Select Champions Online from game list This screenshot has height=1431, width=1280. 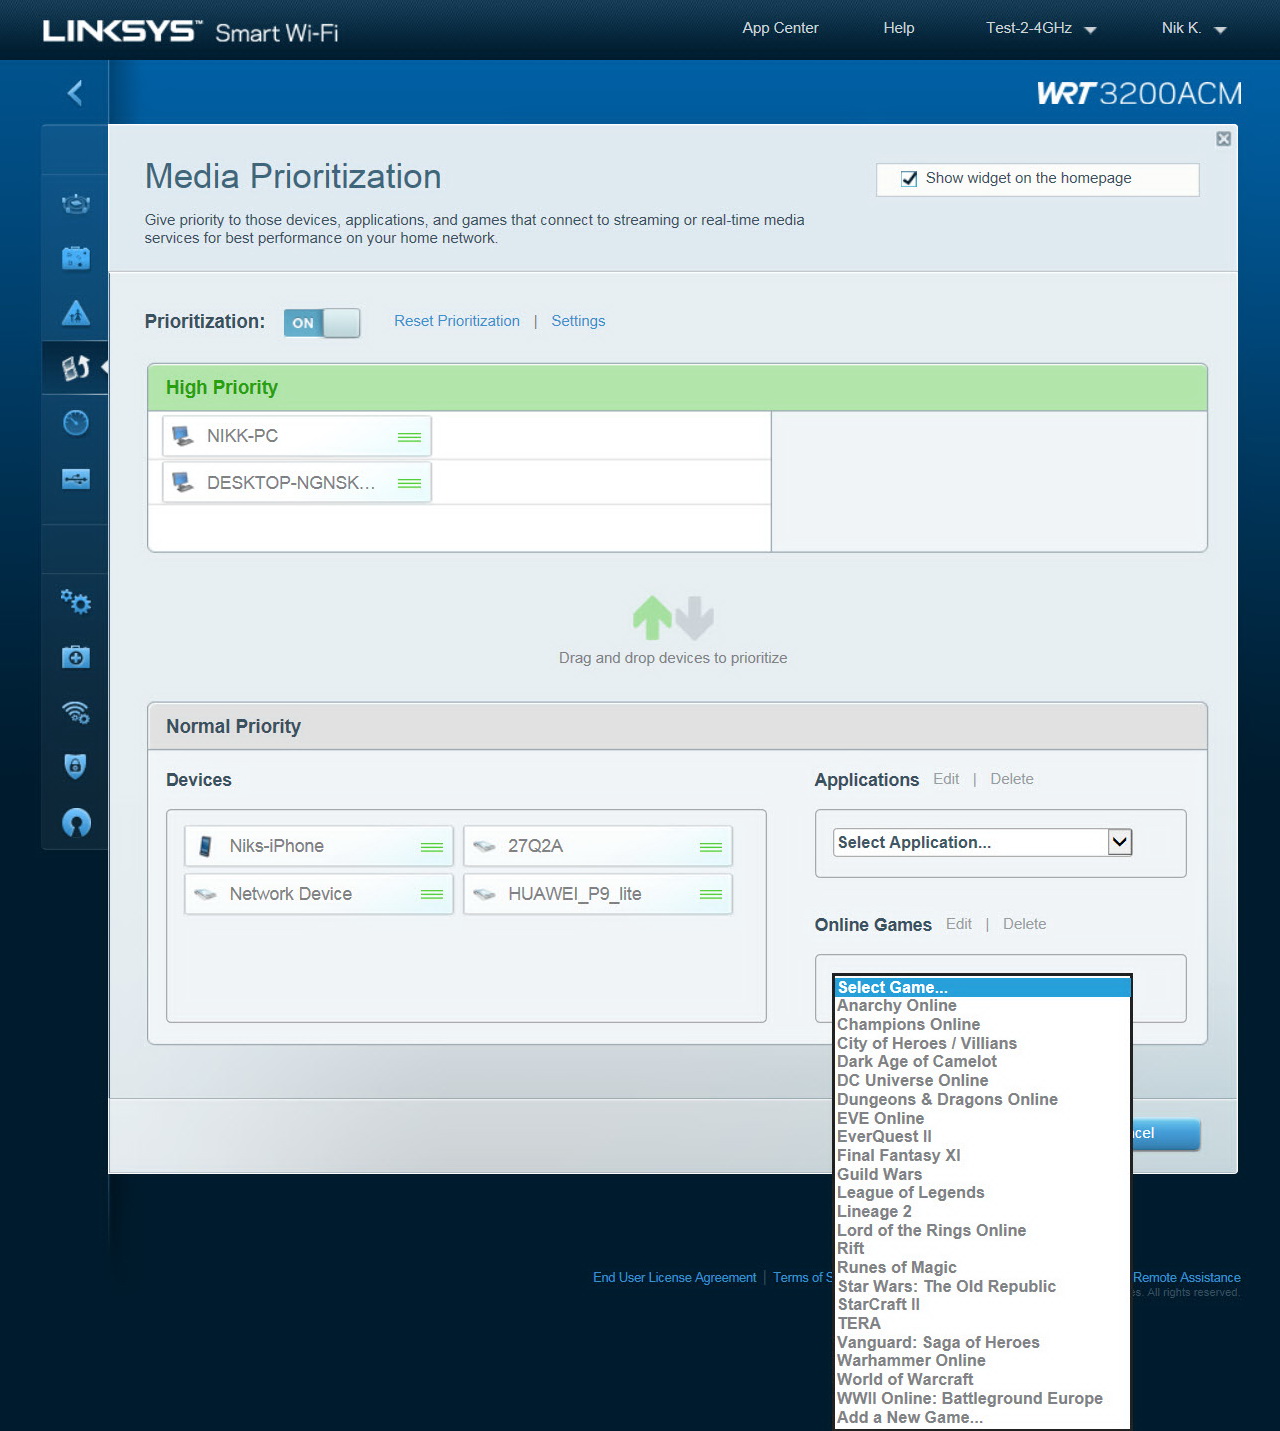click(983, 1024)
